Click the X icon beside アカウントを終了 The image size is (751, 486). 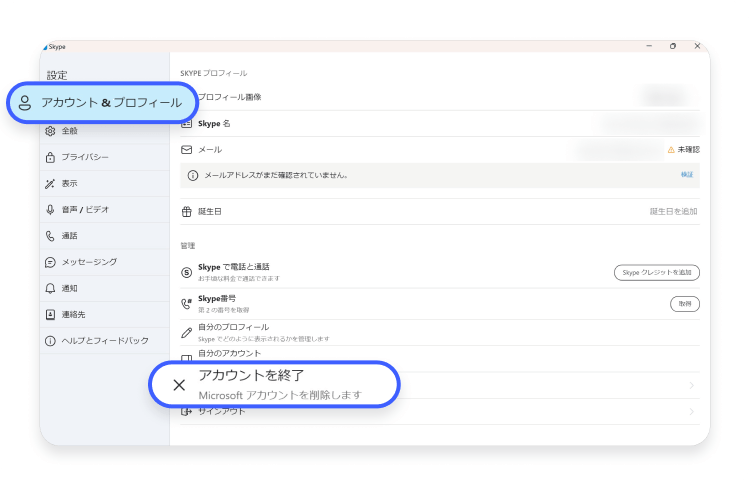179,385
